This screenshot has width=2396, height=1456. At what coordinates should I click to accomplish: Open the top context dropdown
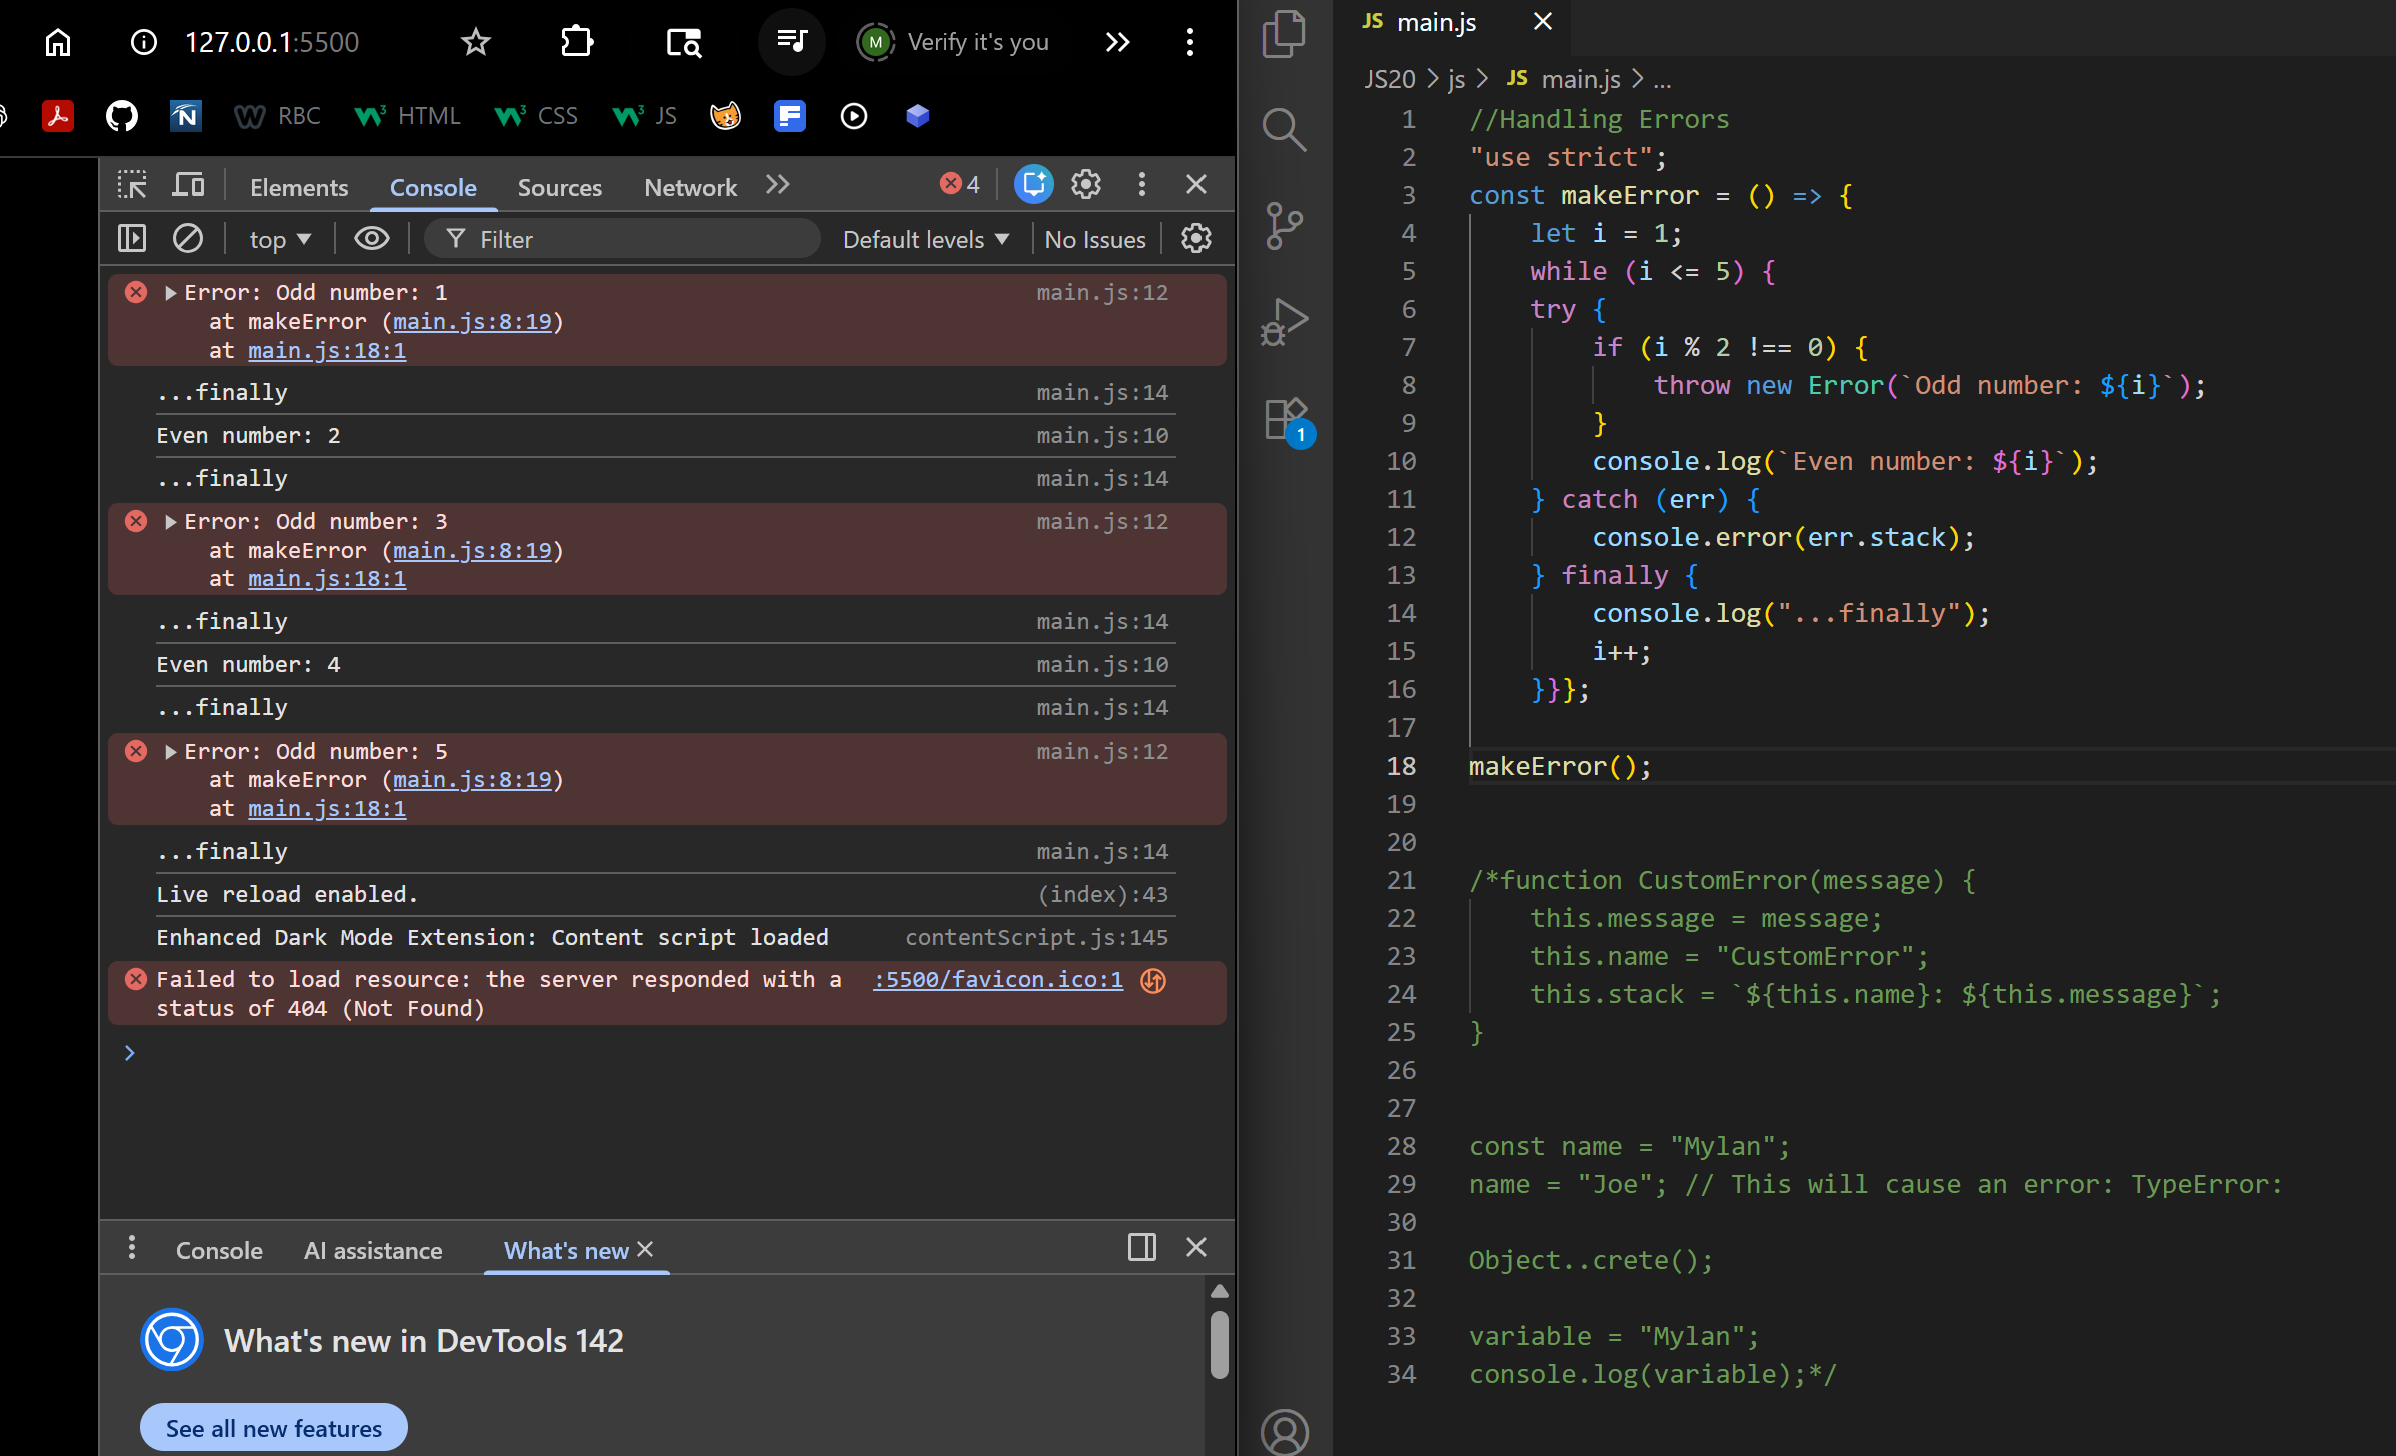280,240
